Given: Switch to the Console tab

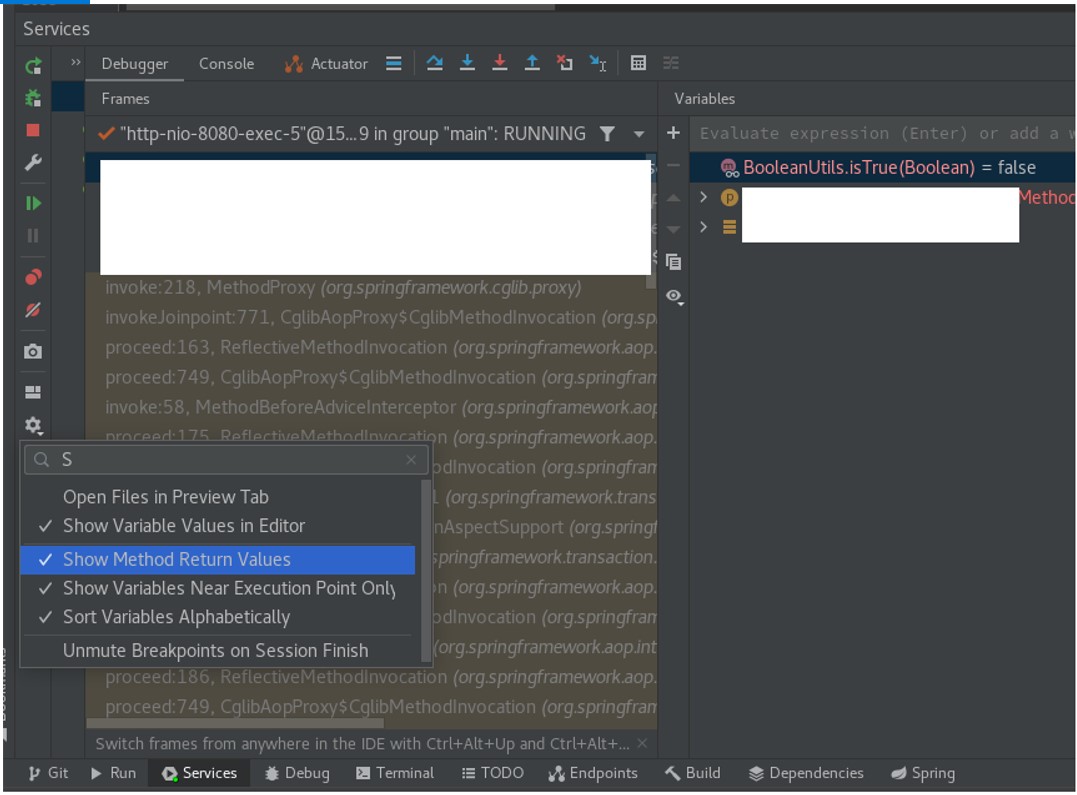Looking at the screenshot, I should [x=227, y=64].
